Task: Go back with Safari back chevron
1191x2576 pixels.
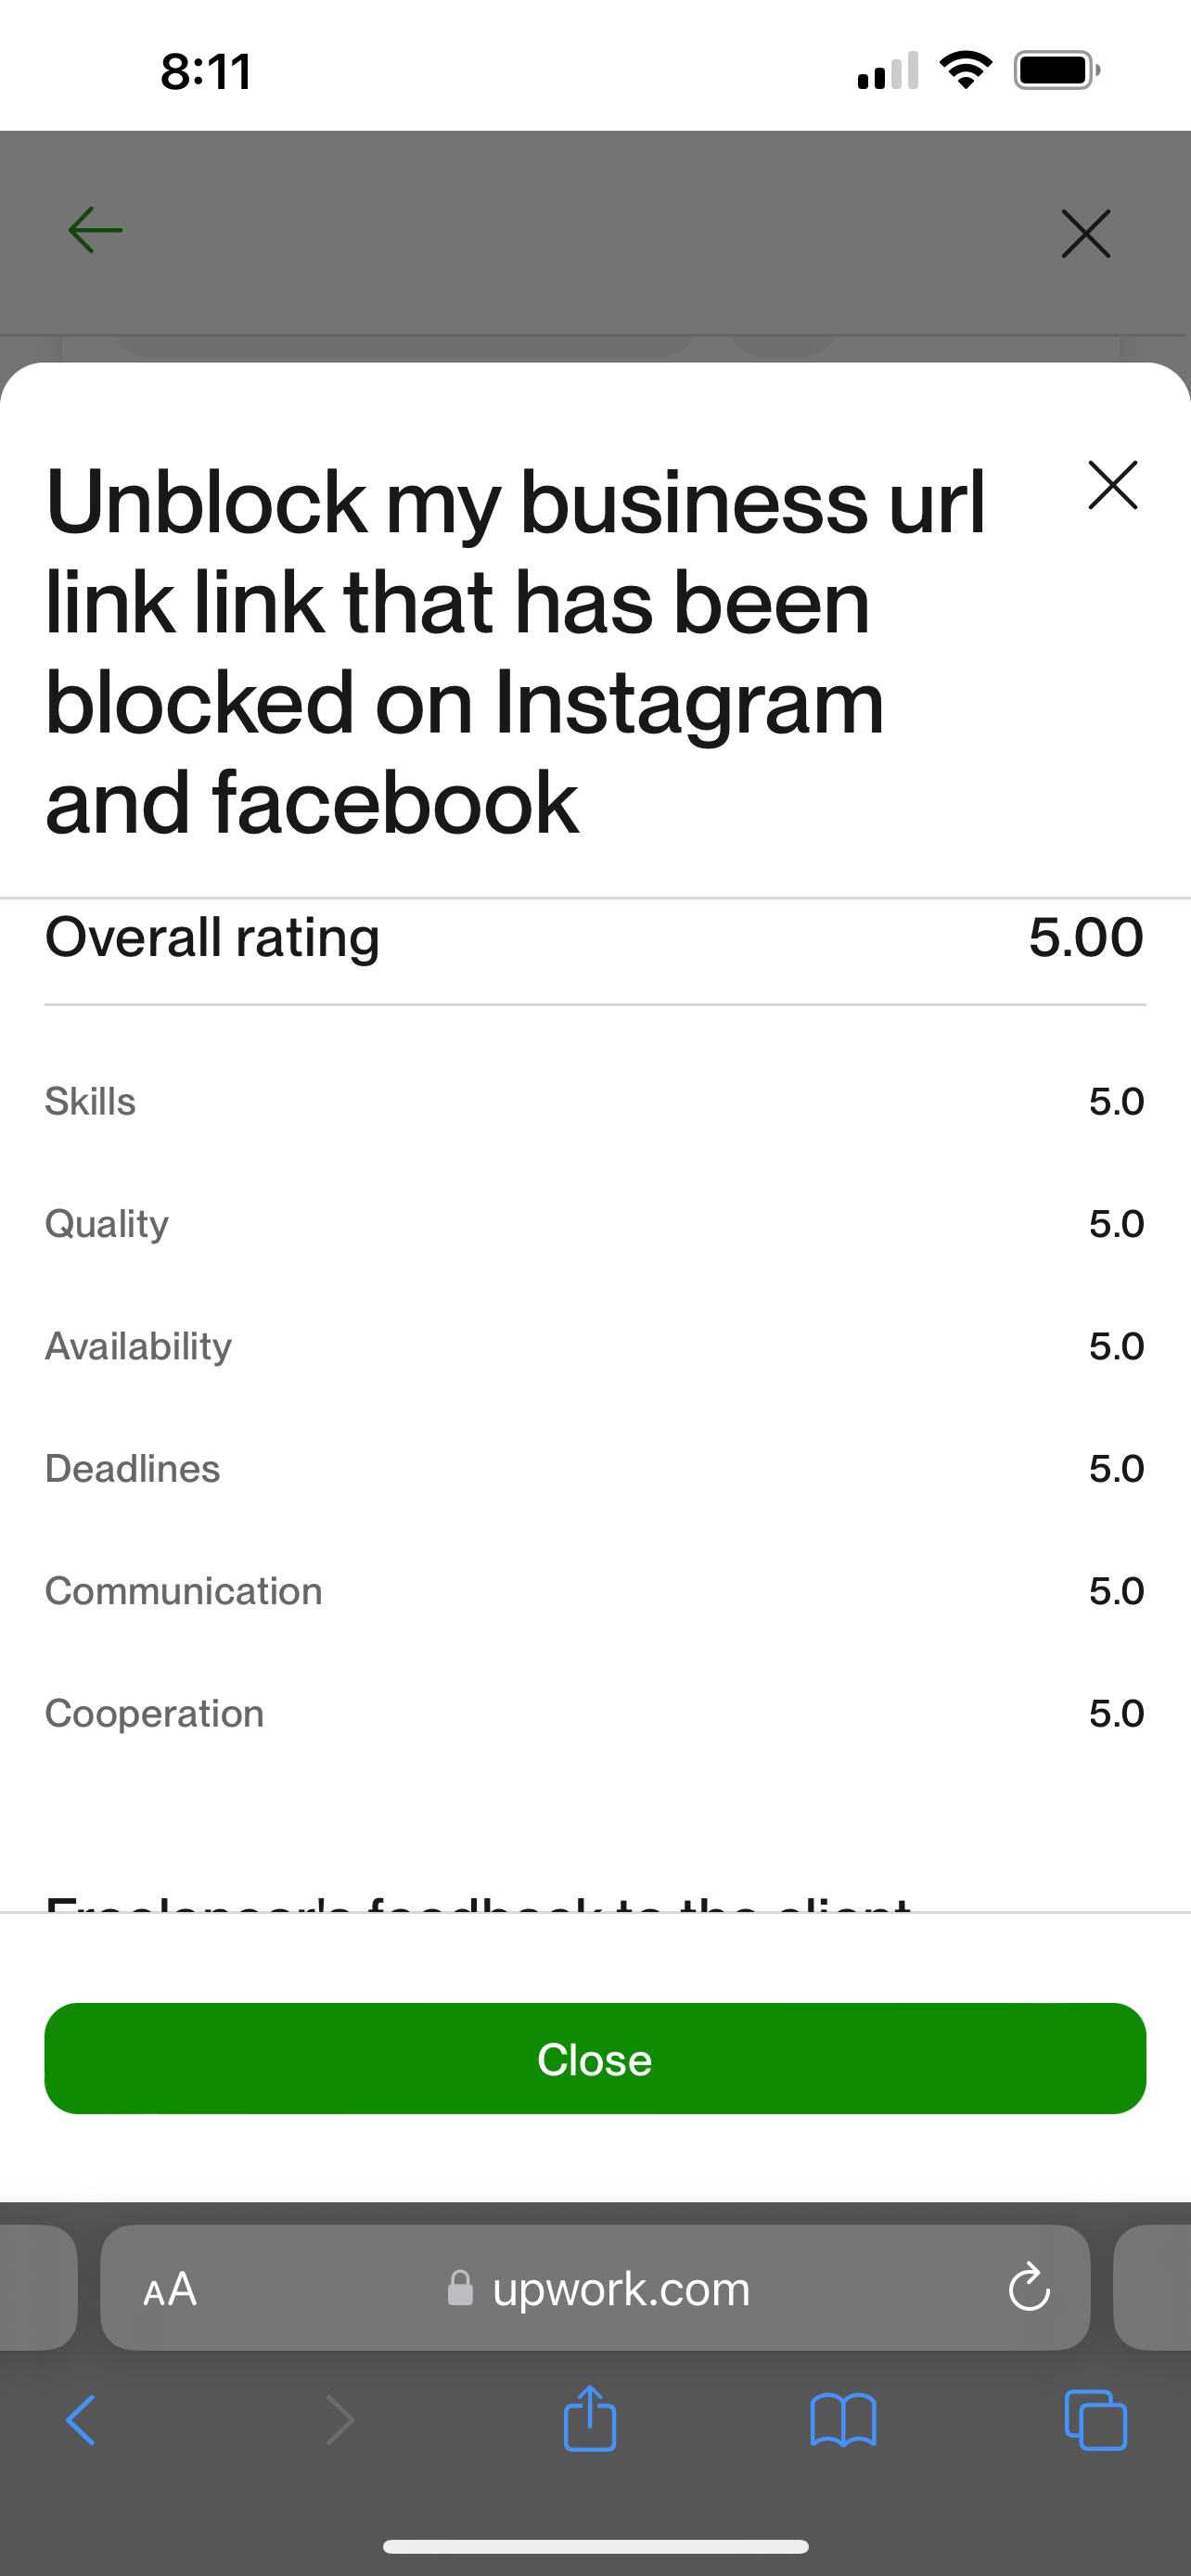Action: coord(80,2421)
